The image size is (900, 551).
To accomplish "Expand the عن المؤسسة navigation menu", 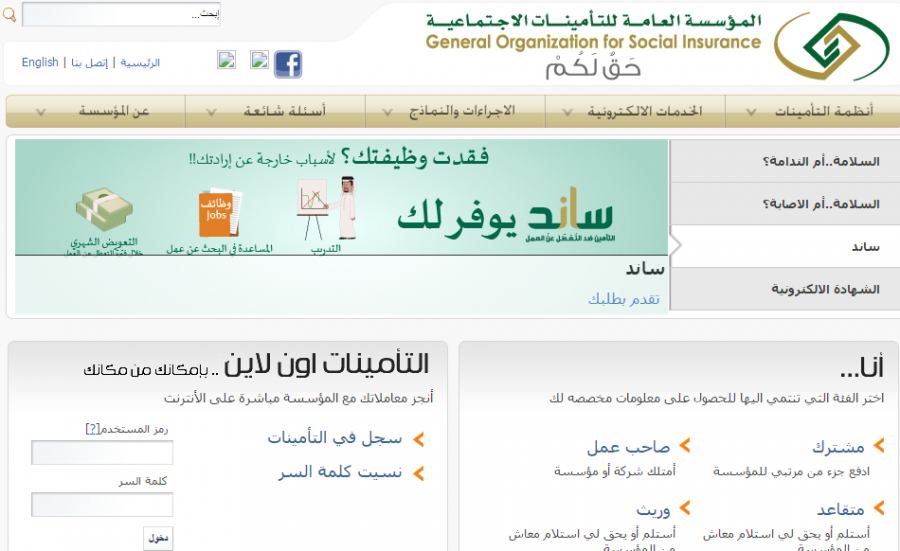I will pos(95,111).
